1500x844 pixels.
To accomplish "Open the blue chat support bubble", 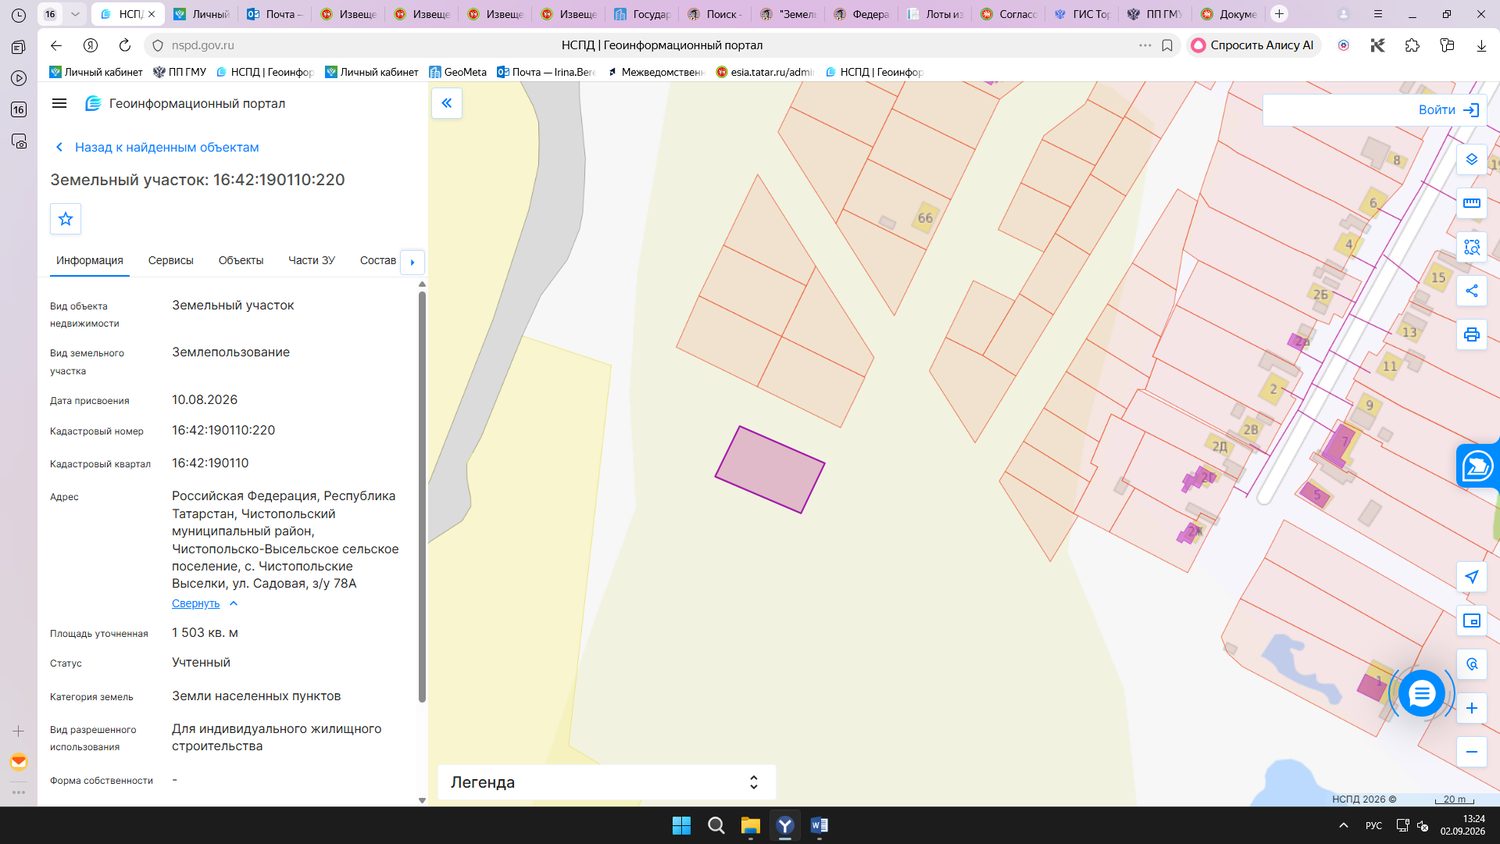I will [x=1421, y=693].
